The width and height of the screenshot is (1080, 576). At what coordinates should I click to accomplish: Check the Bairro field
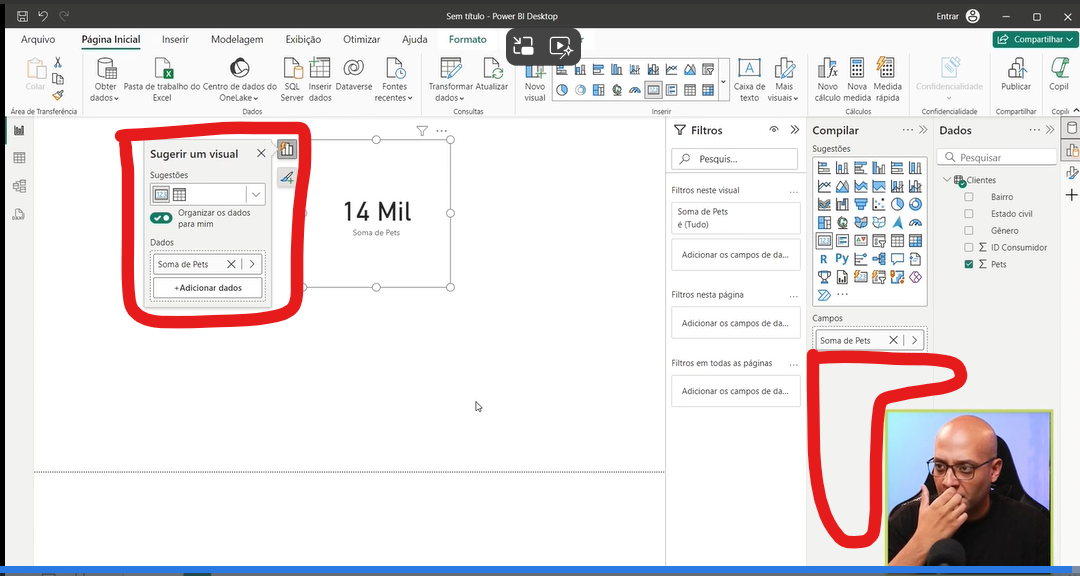tap(969, 197)
